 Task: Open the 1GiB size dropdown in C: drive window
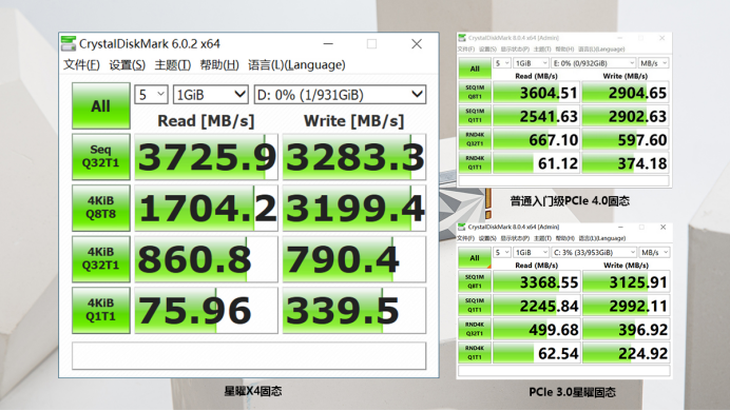(531, 252)
